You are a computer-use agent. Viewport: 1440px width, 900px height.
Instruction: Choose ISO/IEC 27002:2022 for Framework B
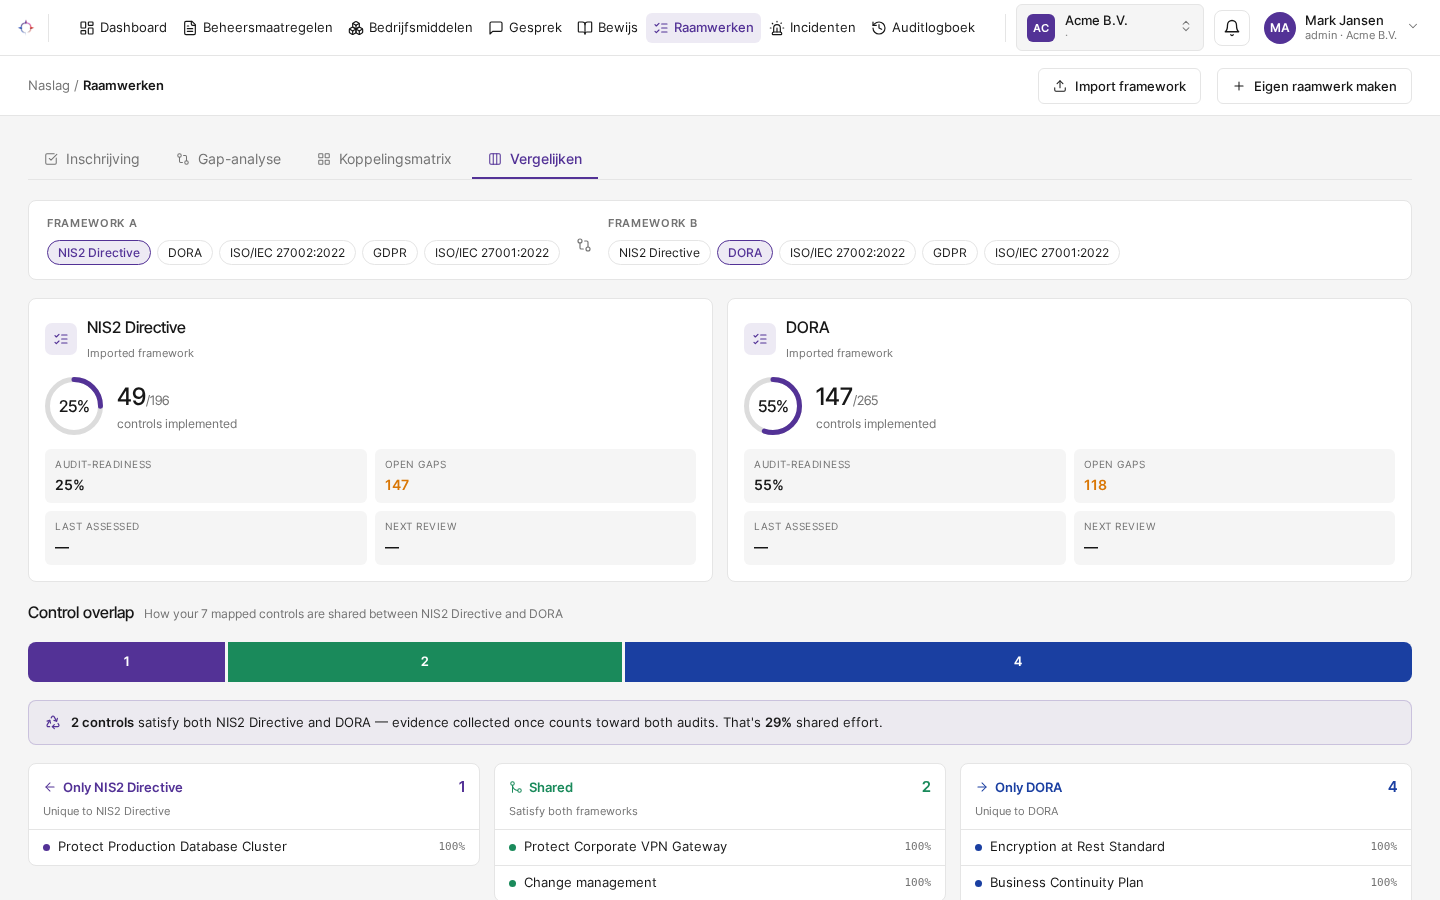847,253
